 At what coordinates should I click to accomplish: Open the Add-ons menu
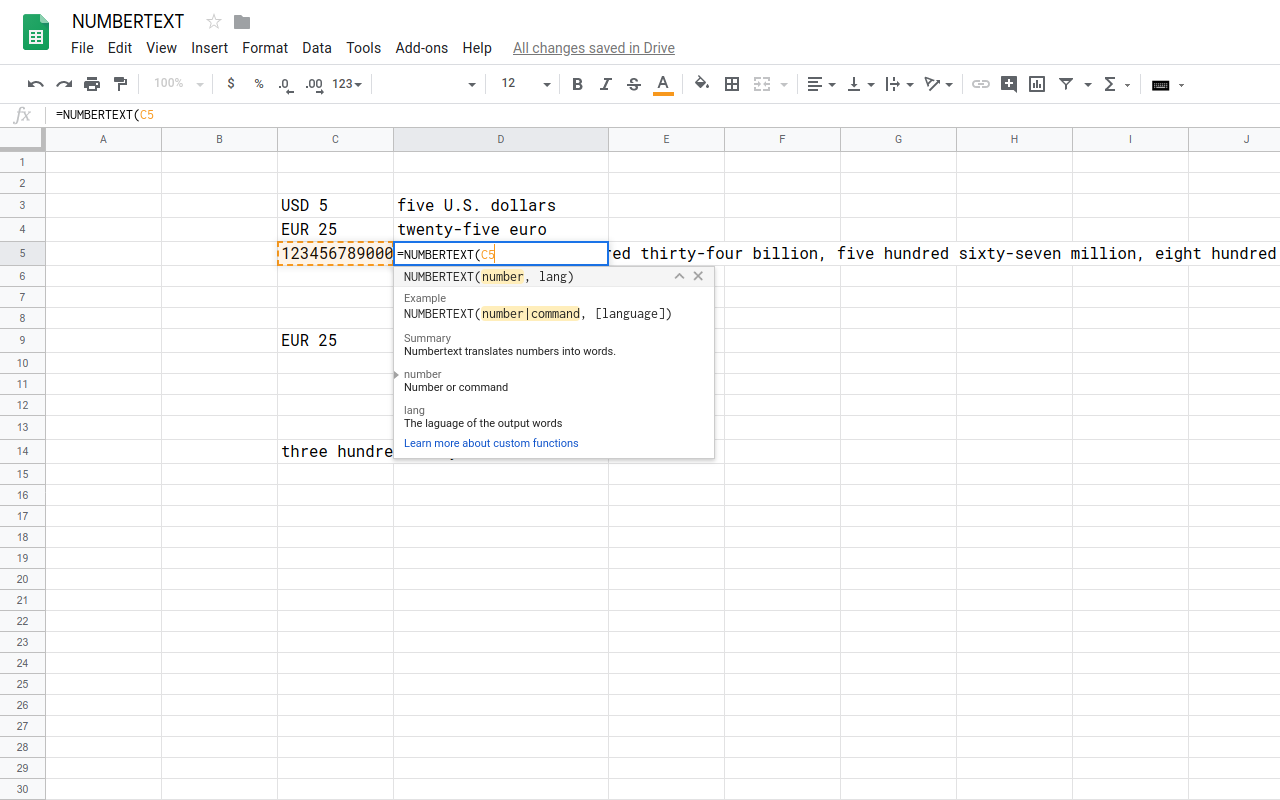[422, 48]
